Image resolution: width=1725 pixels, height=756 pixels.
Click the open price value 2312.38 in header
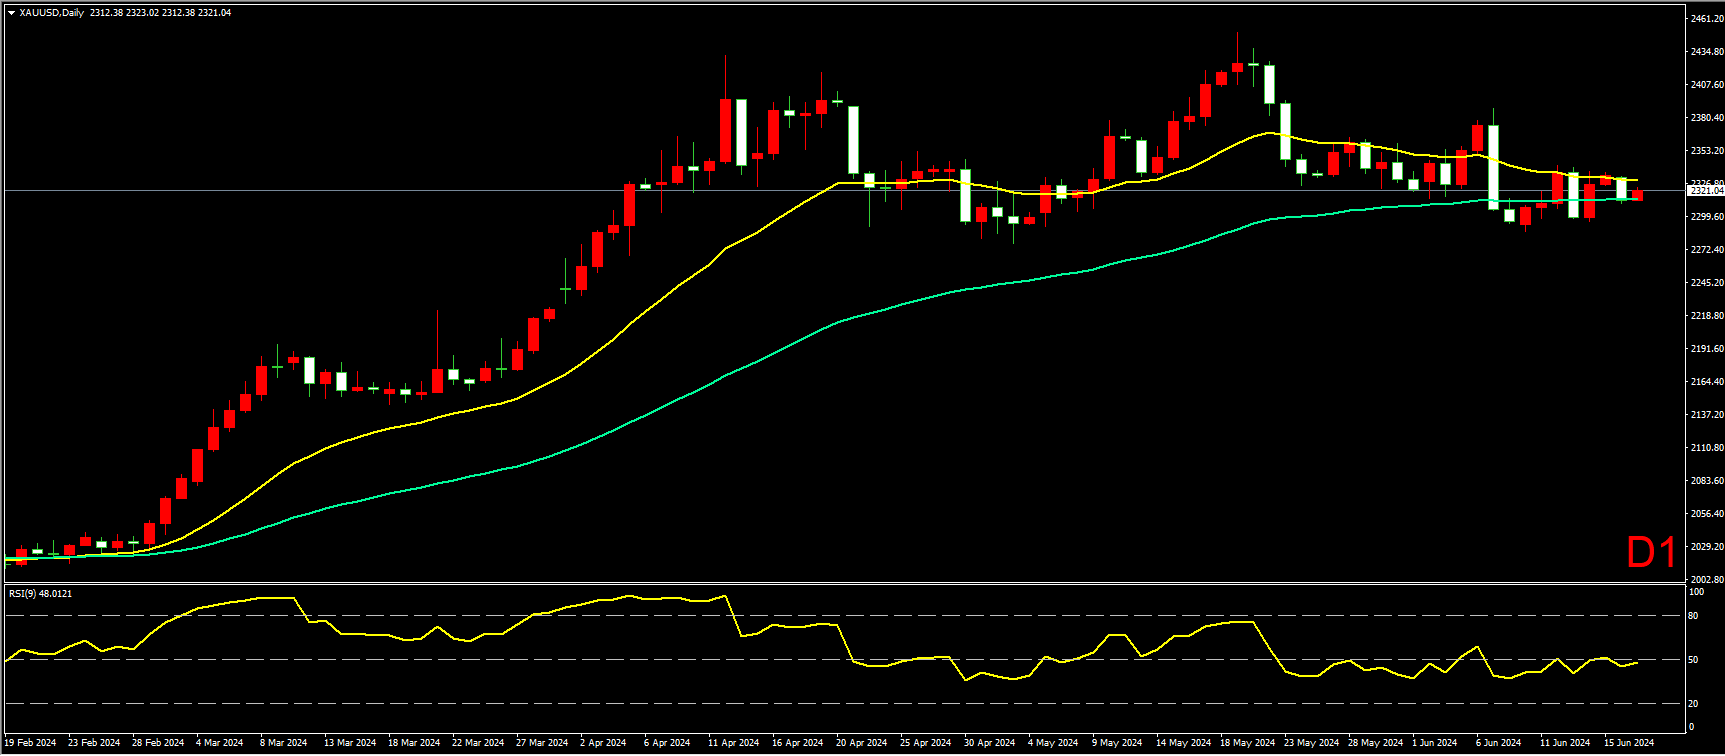point(106,13)
